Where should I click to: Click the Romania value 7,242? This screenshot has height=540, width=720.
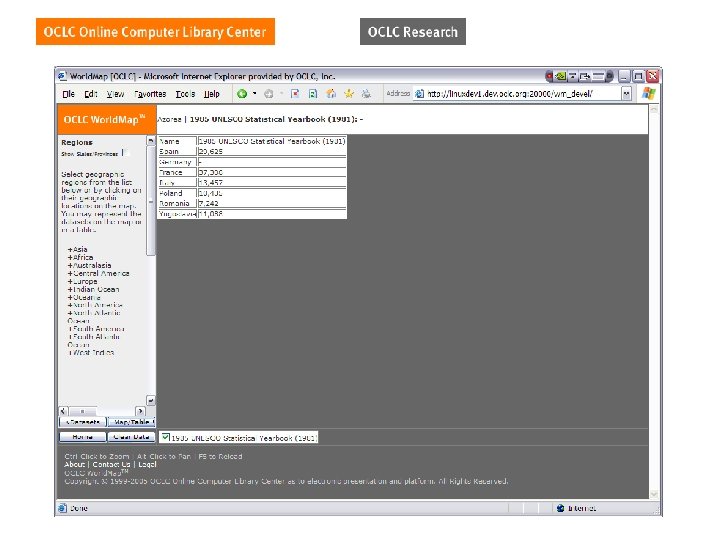(x=209, y=203)
